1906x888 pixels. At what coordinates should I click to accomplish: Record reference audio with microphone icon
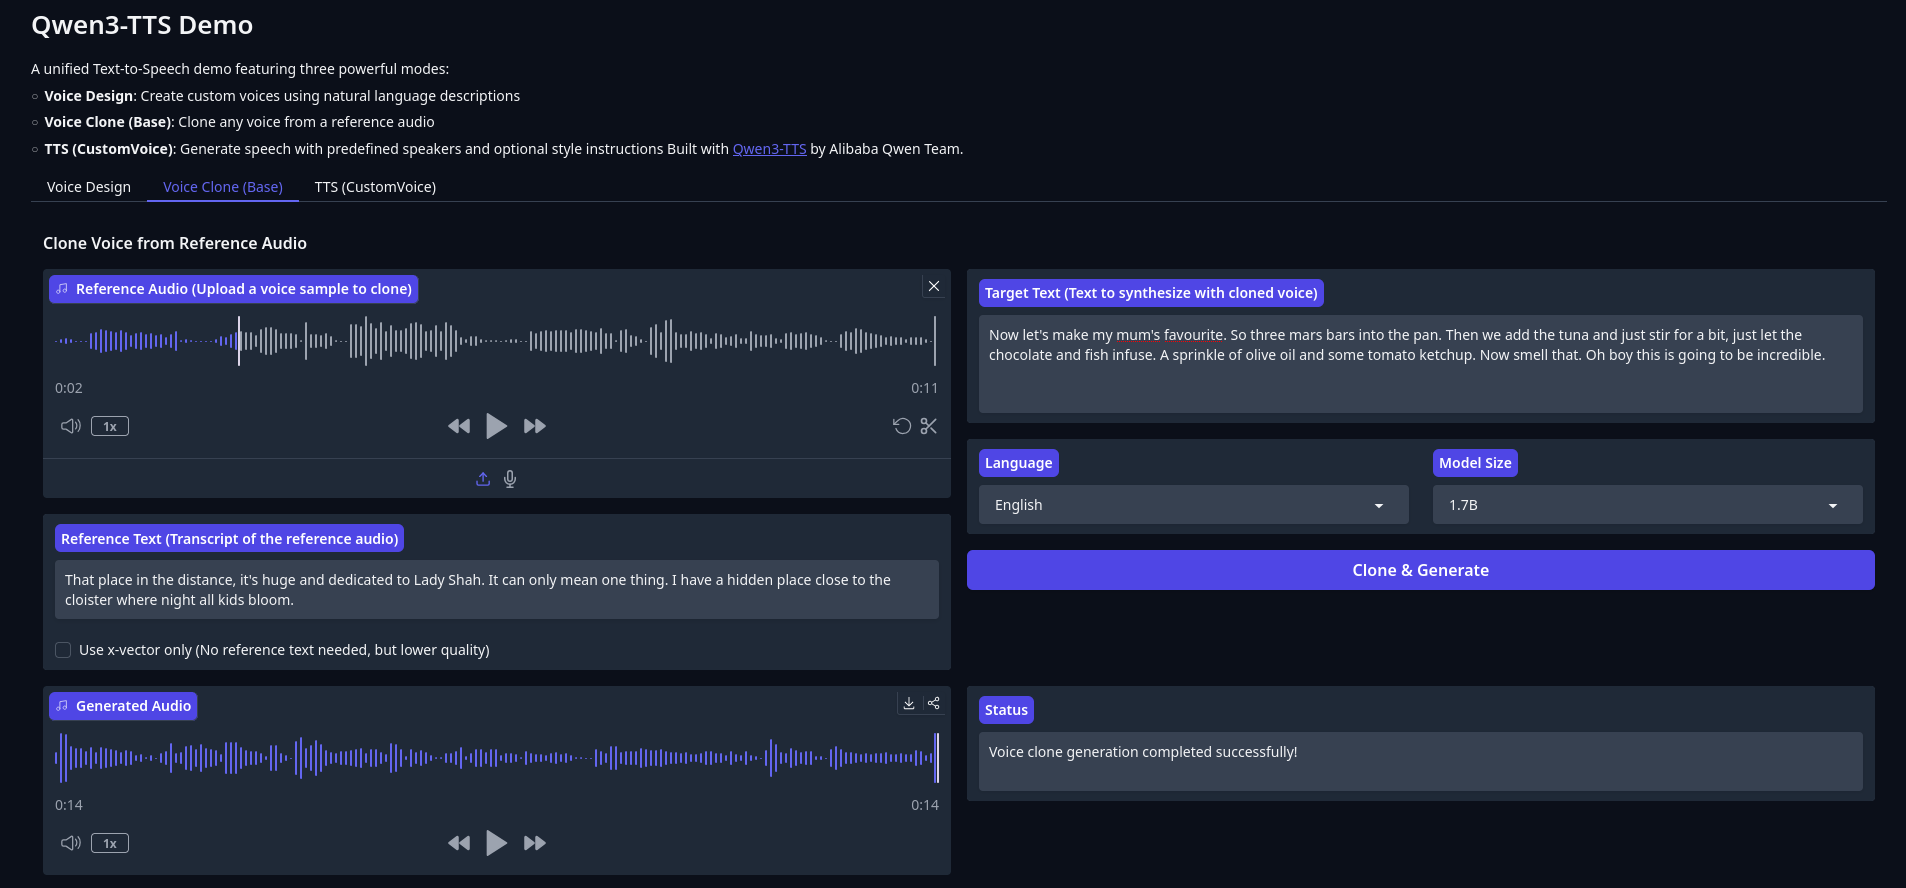510,479
